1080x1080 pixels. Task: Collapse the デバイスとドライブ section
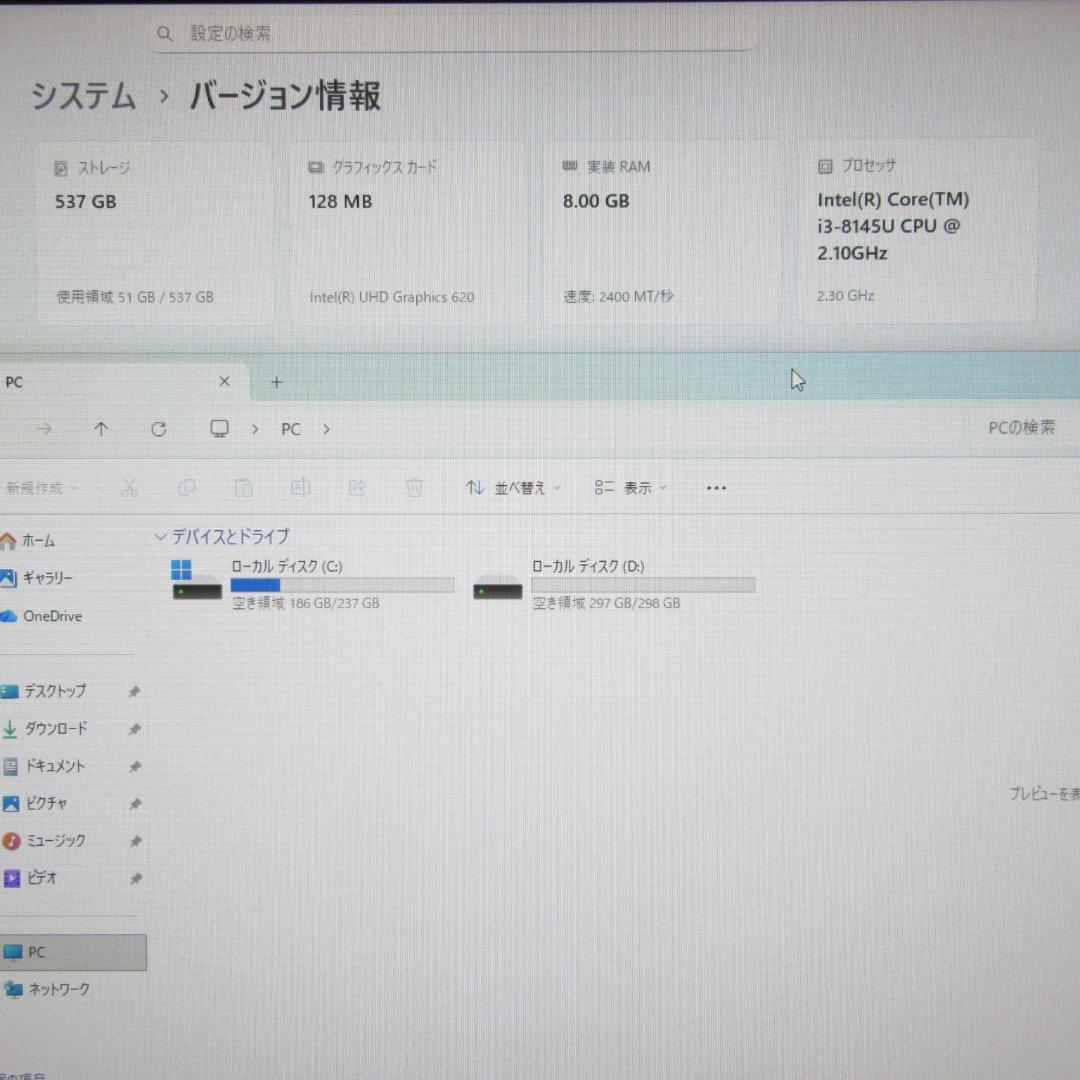(160, 537)
